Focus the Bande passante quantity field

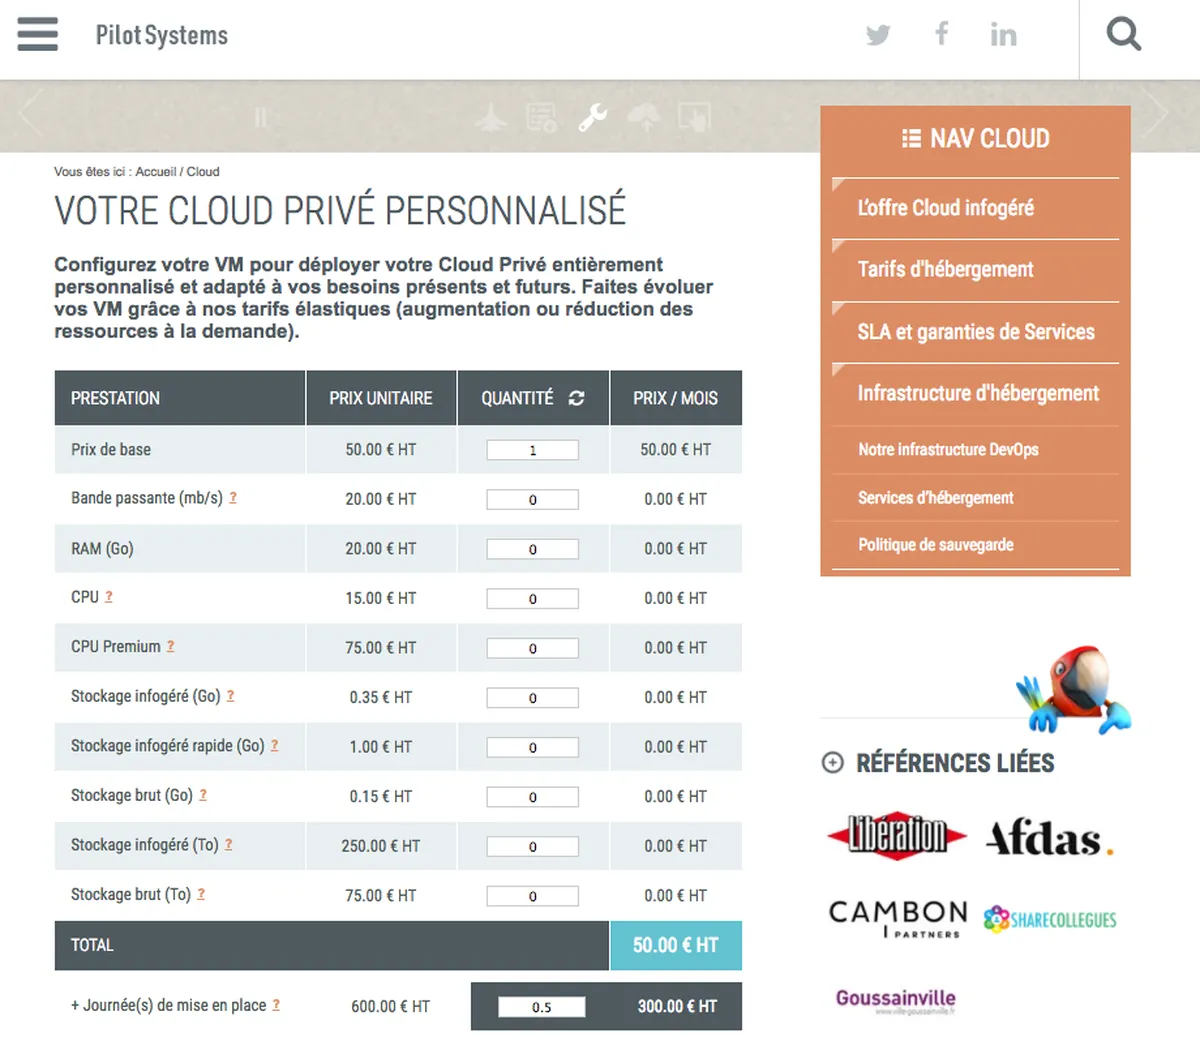click(532, 499)
